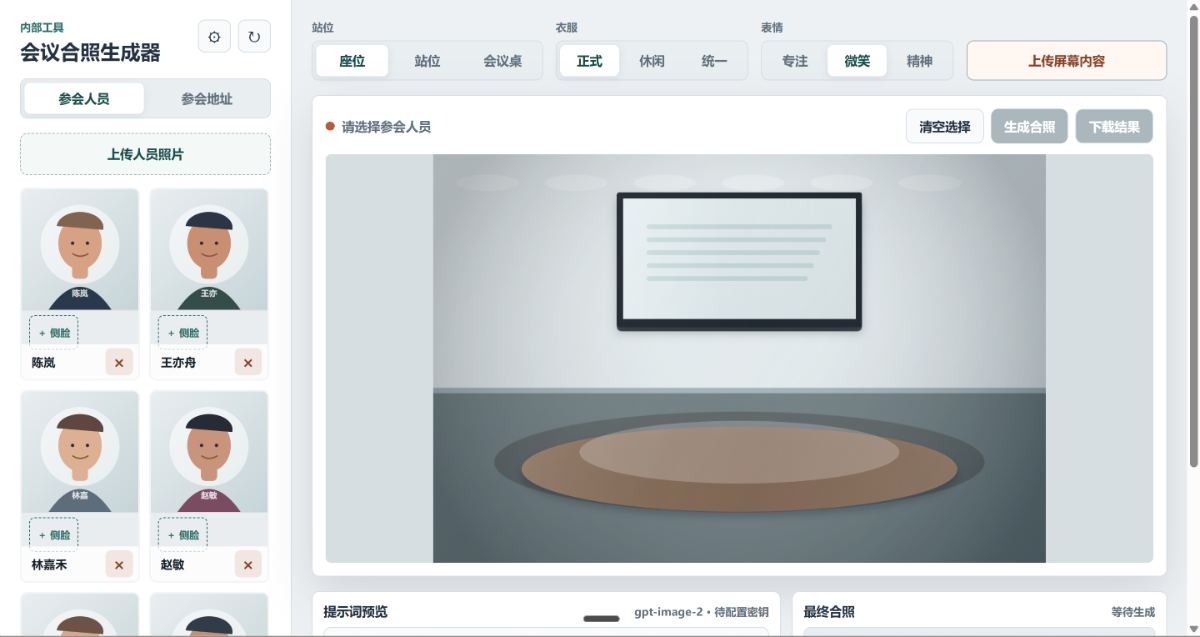Select 王亦舟 avatar photo
Screen dimensions: 1200x637
(x=209, y=250)
